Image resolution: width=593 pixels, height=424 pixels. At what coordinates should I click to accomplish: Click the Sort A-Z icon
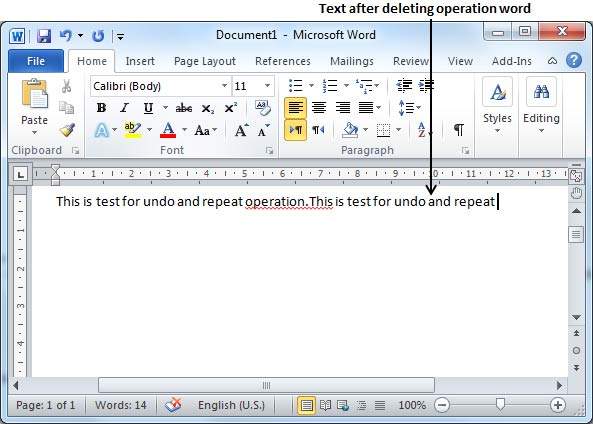[422, 130]
